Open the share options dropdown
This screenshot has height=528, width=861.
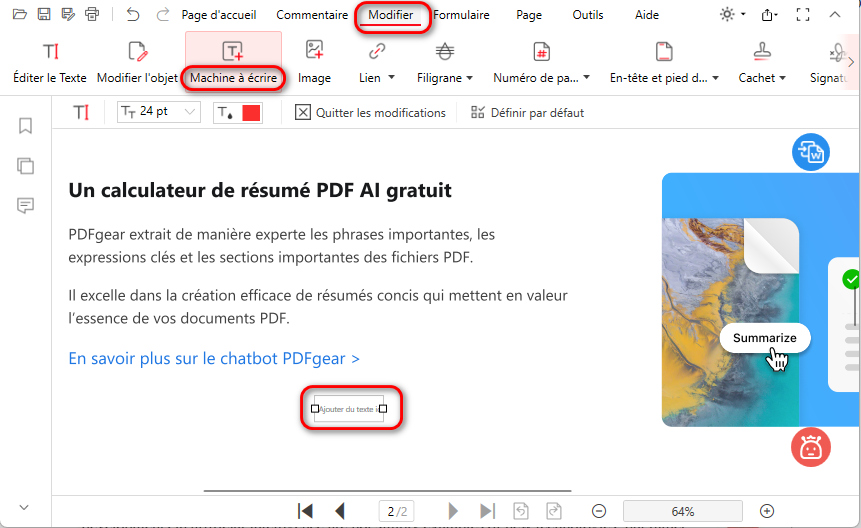[769, 15]
